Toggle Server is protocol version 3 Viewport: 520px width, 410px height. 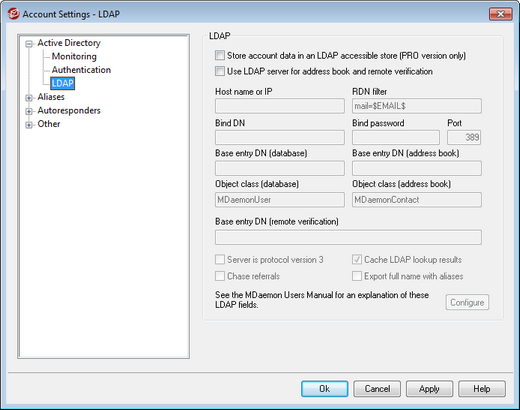(220, 259)
